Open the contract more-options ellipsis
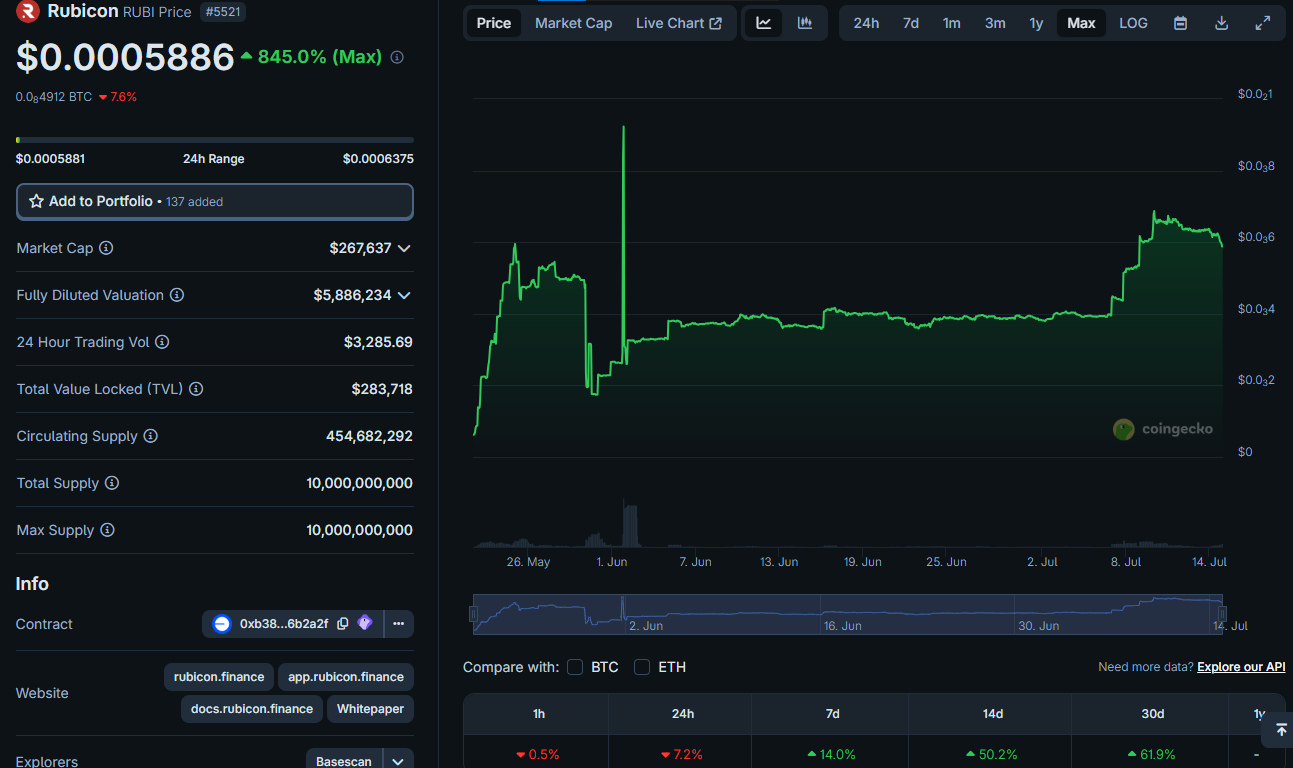 click(x=398, y=624)
